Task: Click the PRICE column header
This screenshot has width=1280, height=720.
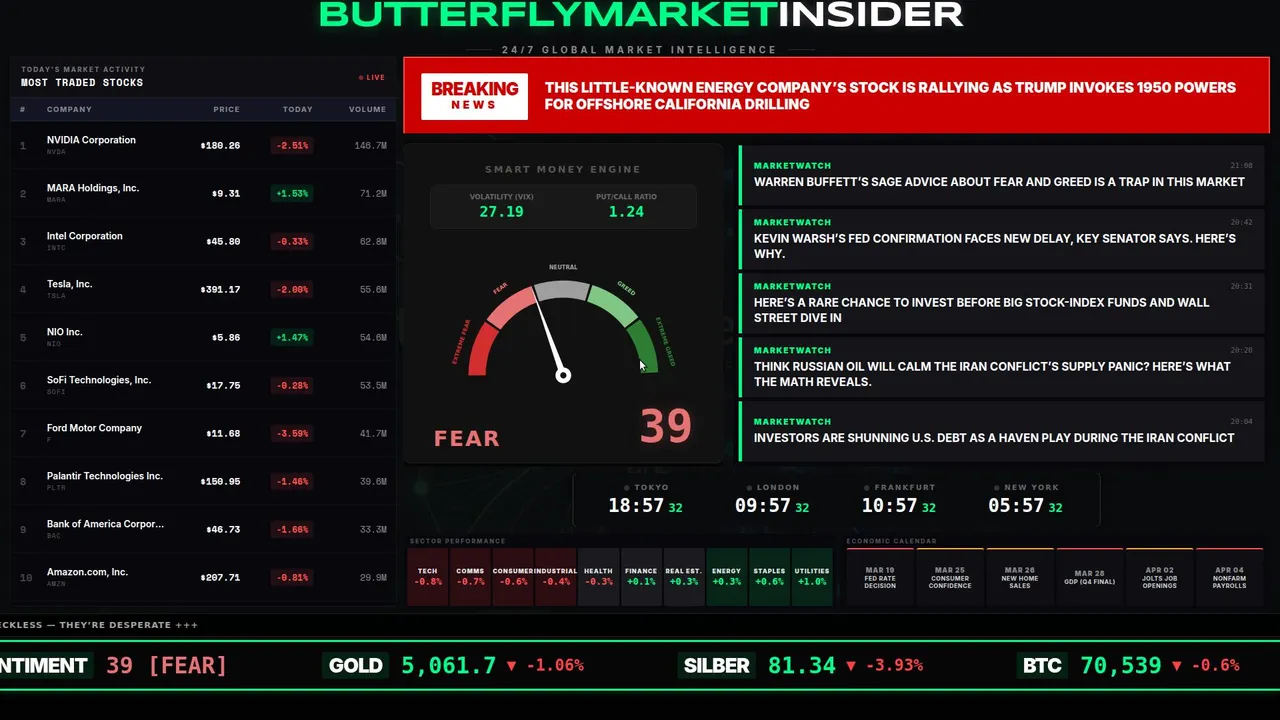Action: click(226, 109)
